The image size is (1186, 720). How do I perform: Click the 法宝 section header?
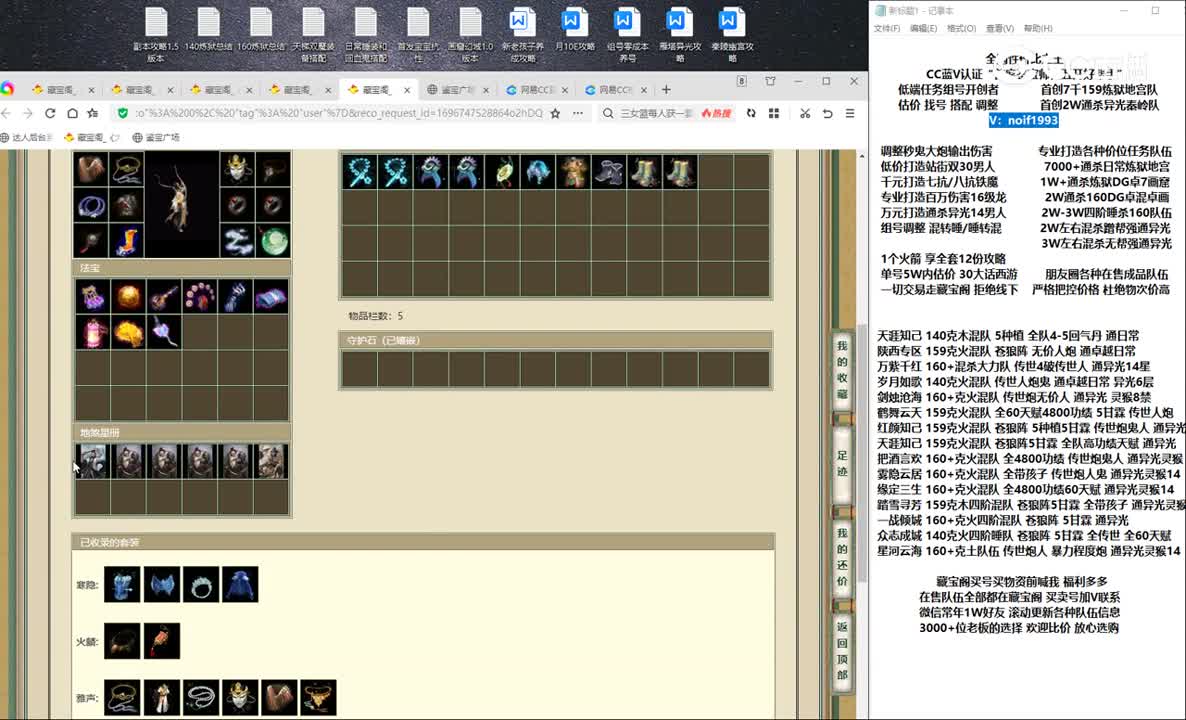182,268
